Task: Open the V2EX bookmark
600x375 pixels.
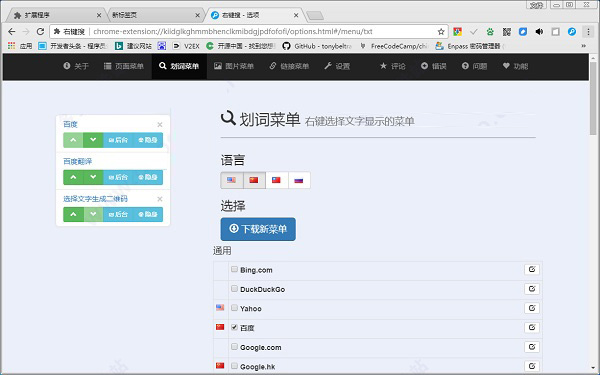Action: [x=186, y=46]
